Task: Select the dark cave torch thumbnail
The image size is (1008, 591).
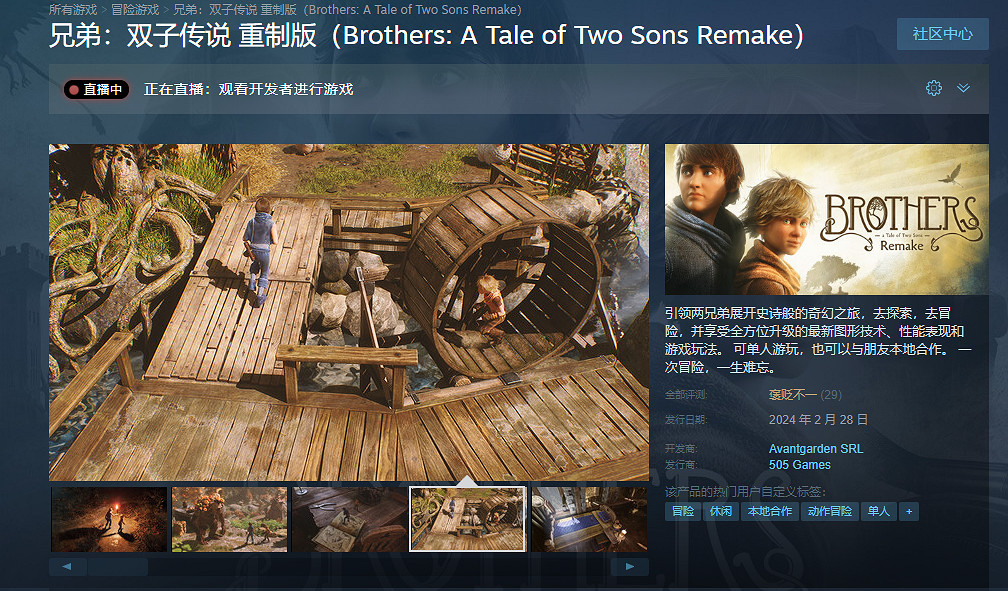Action: [x=109, y=519]
